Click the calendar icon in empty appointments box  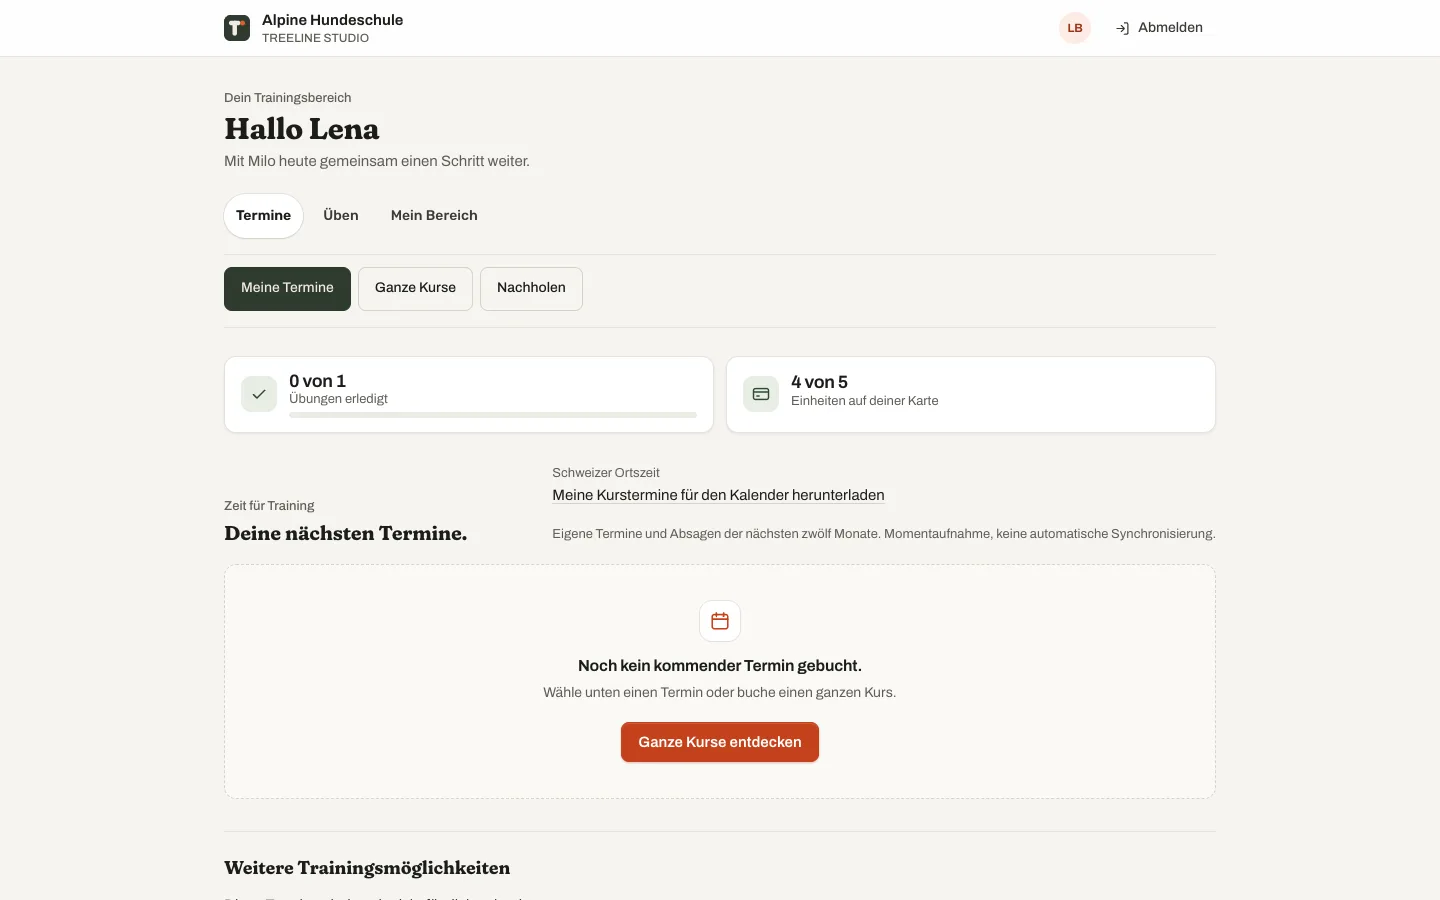point(720,621)
